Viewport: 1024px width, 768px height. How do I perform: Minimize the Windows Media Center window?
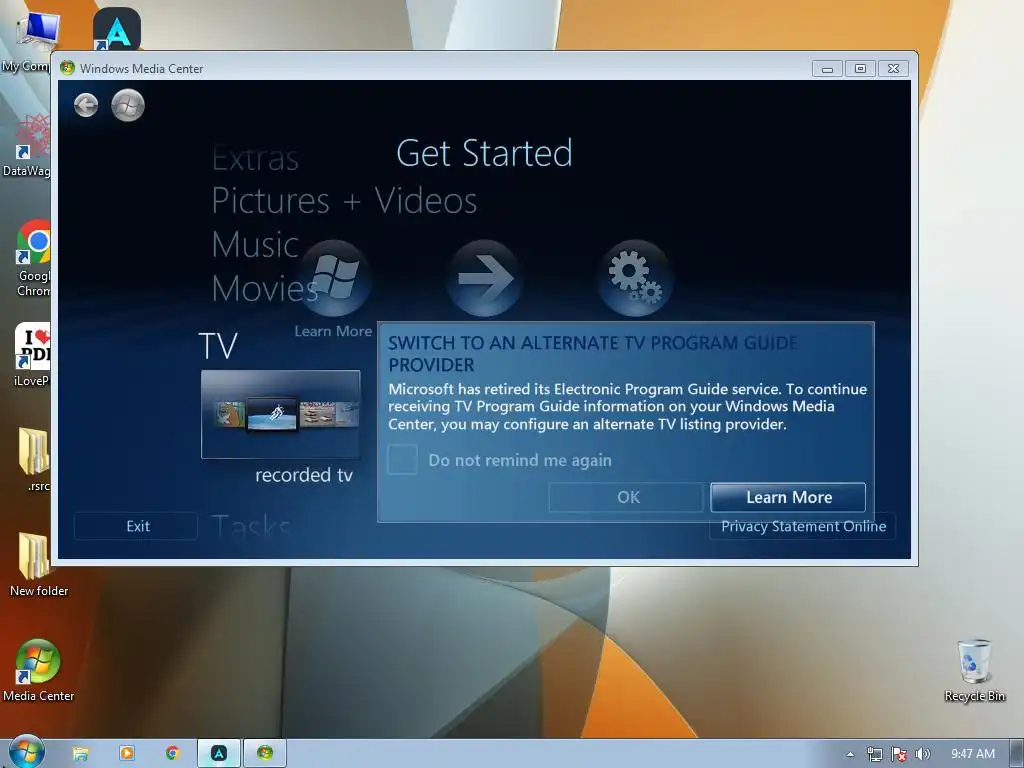coord(827,69)
